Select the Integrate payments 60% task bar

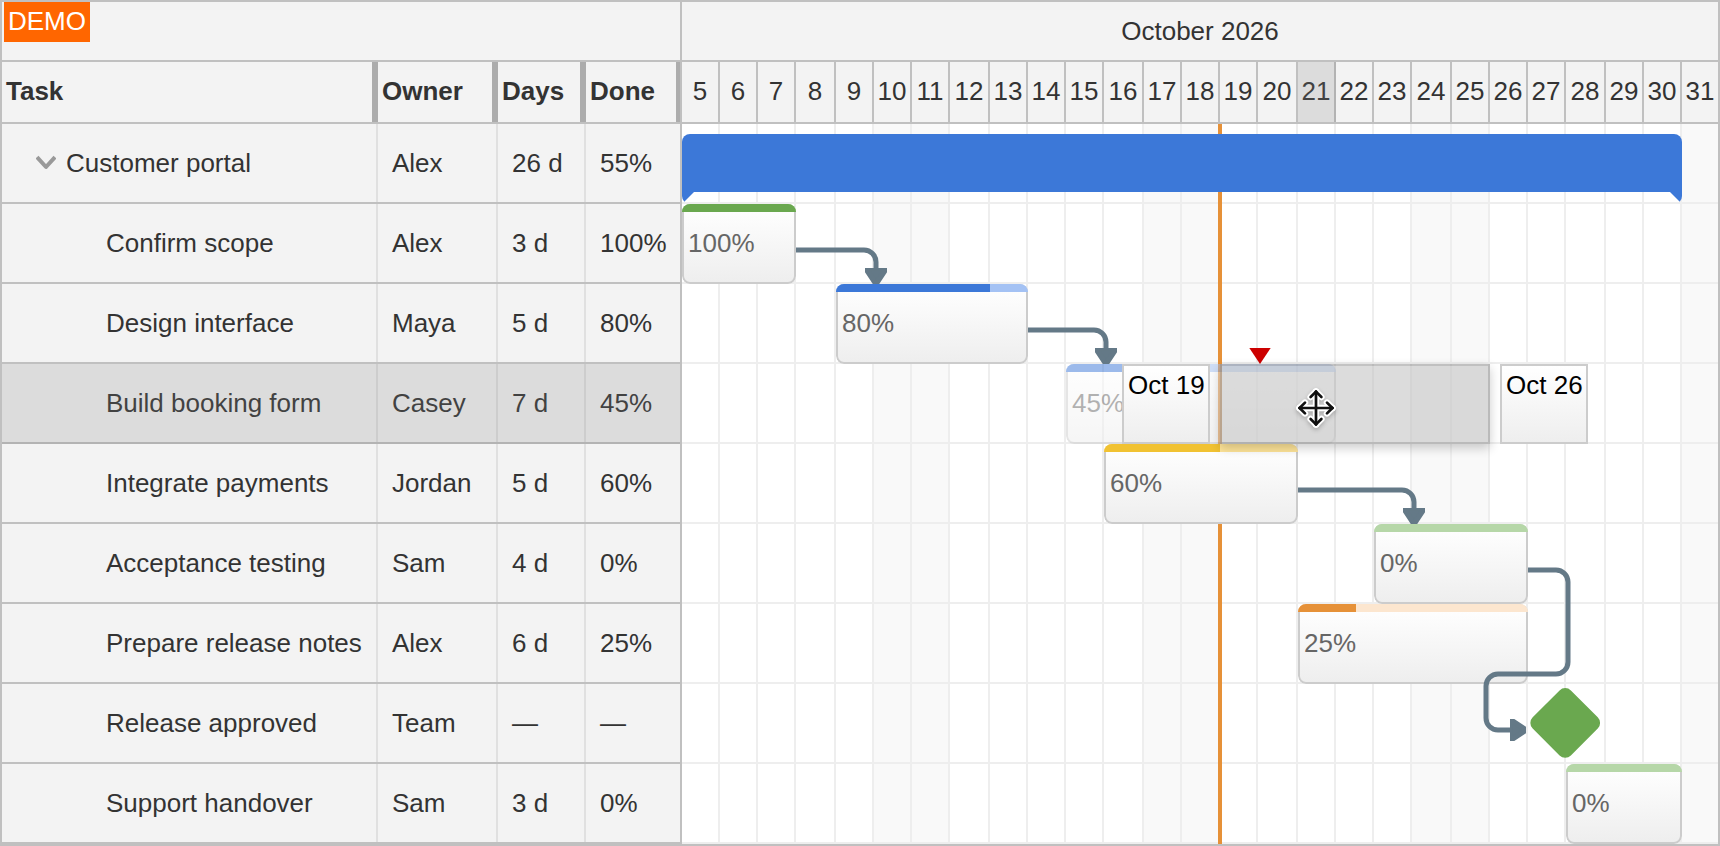point(1201,483)
